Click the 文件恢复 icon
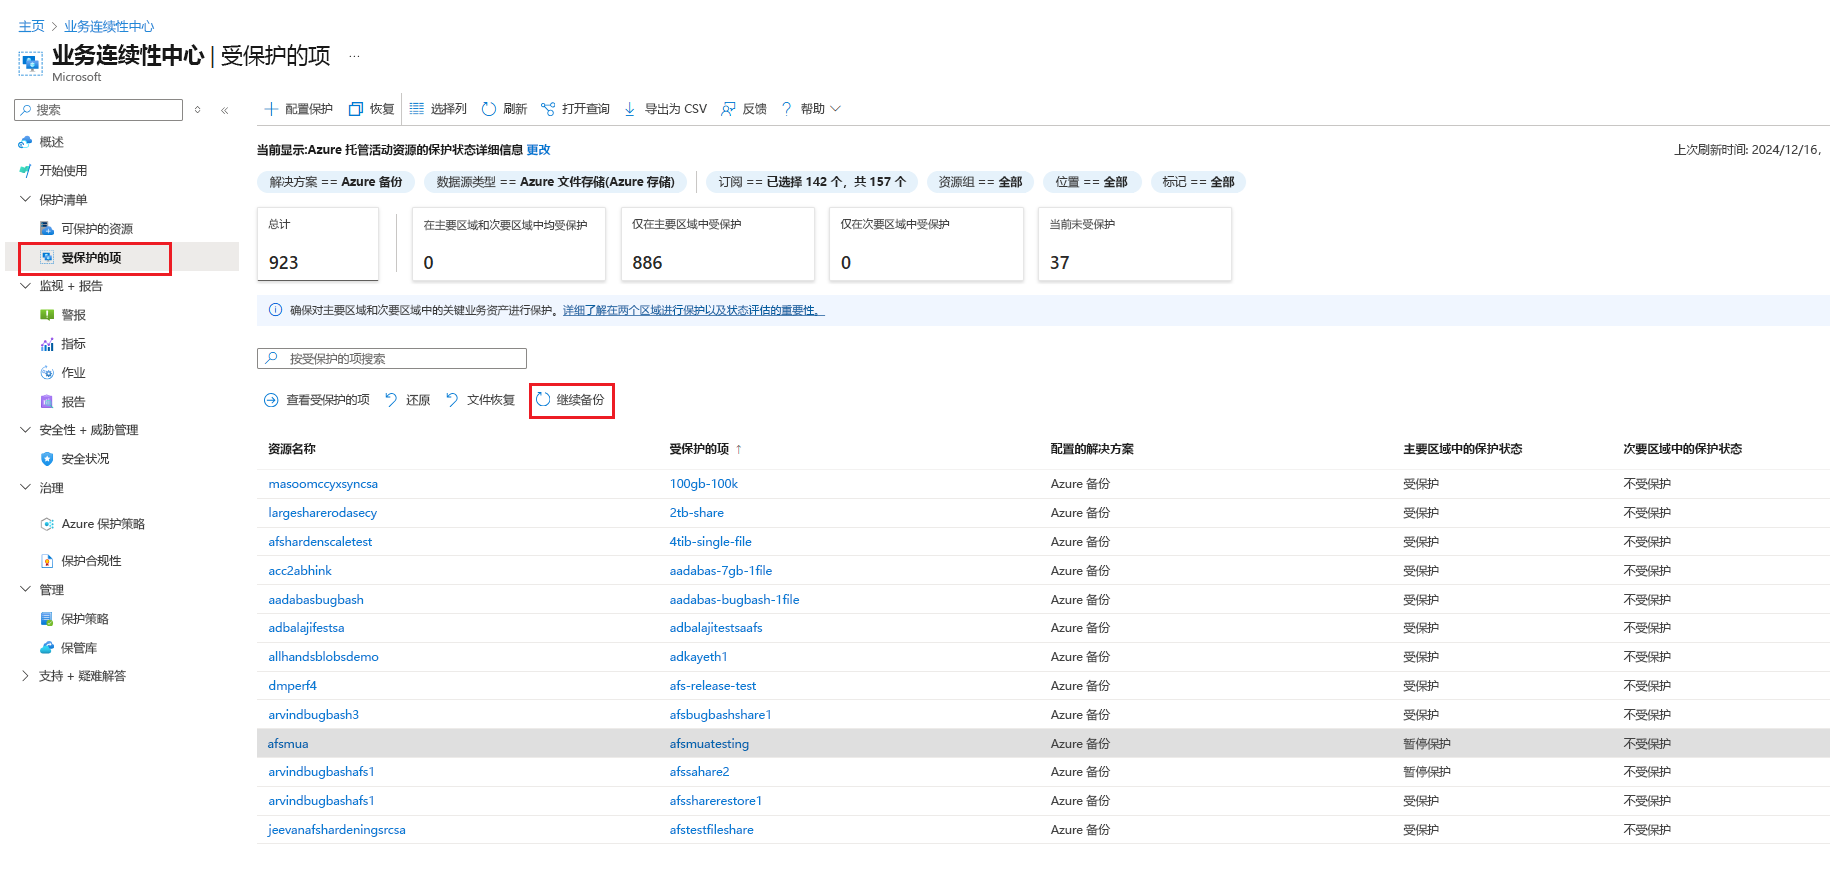Viewport: 1846px width, 870px height. [x=452, y=400]
